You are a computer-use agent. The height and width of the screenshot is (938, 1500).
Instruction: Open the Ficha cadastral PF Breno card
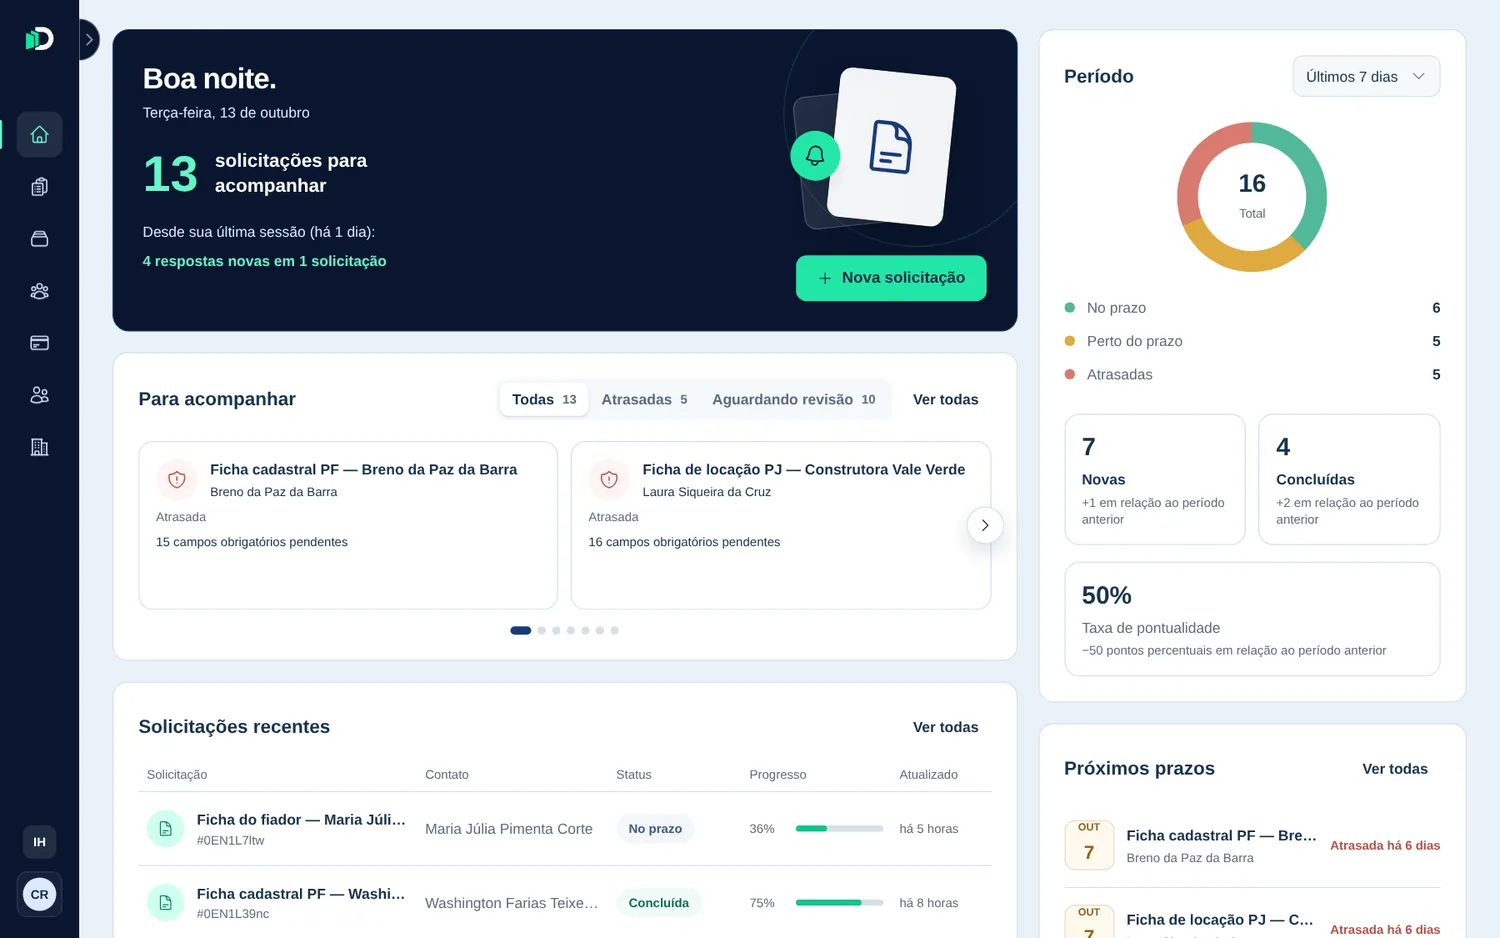(348, 525)
